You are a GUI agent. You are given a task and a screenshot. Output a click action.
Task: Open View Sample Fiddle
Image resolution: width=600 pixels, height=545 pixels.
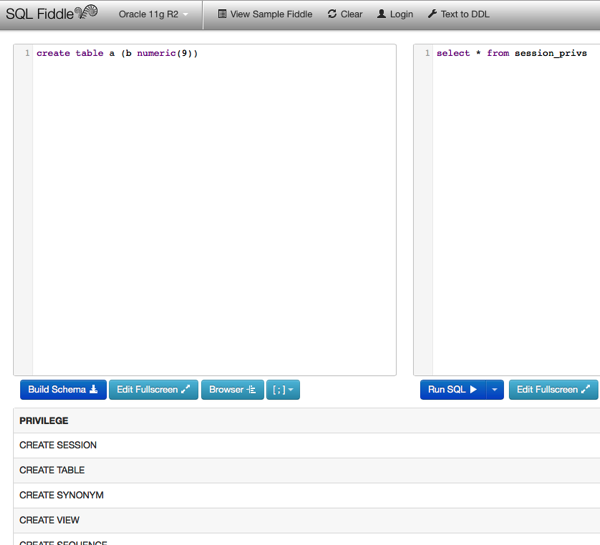point(265,14)
